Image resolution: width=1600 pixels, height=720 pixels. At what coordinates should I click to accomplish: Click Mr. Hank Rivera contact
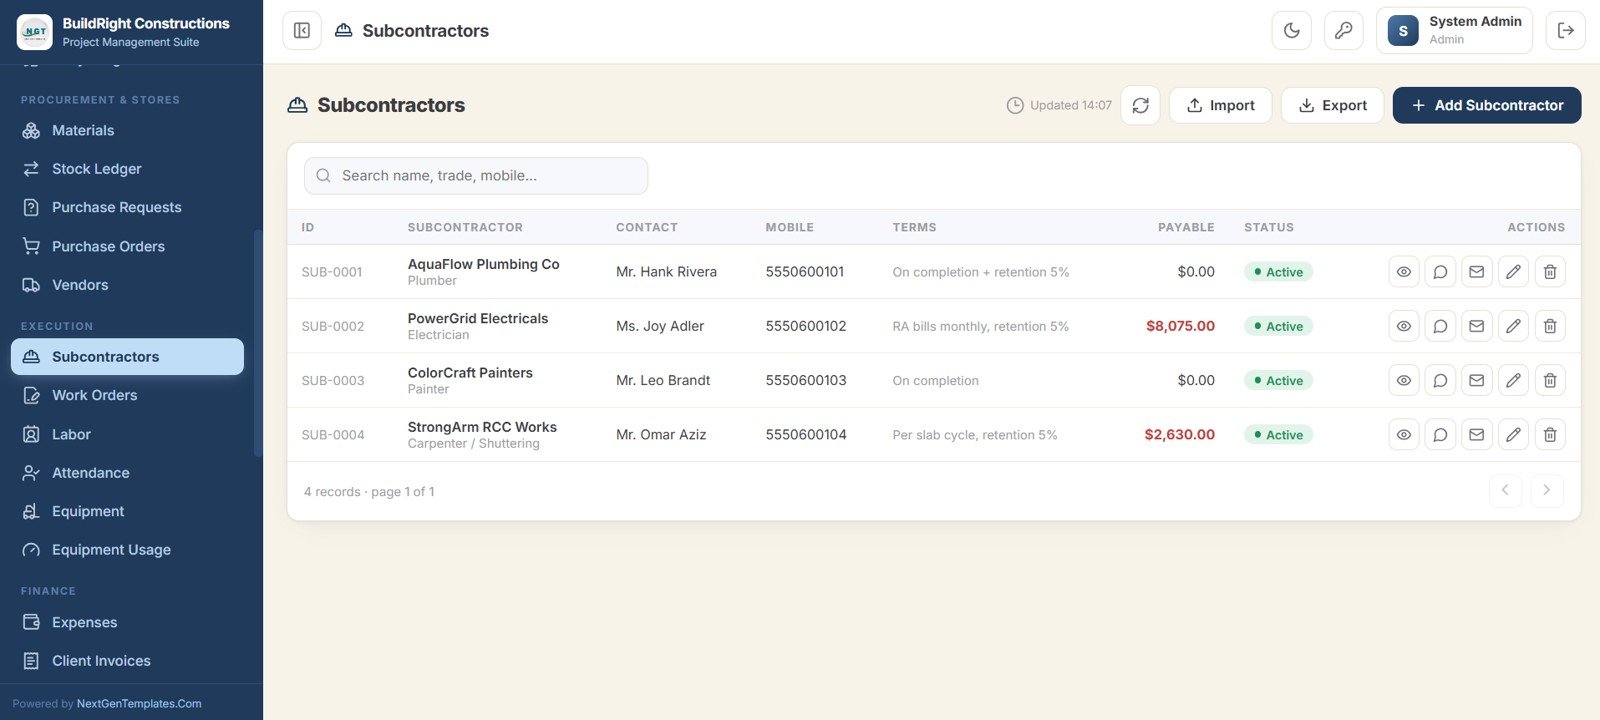(x=666, y=272)
